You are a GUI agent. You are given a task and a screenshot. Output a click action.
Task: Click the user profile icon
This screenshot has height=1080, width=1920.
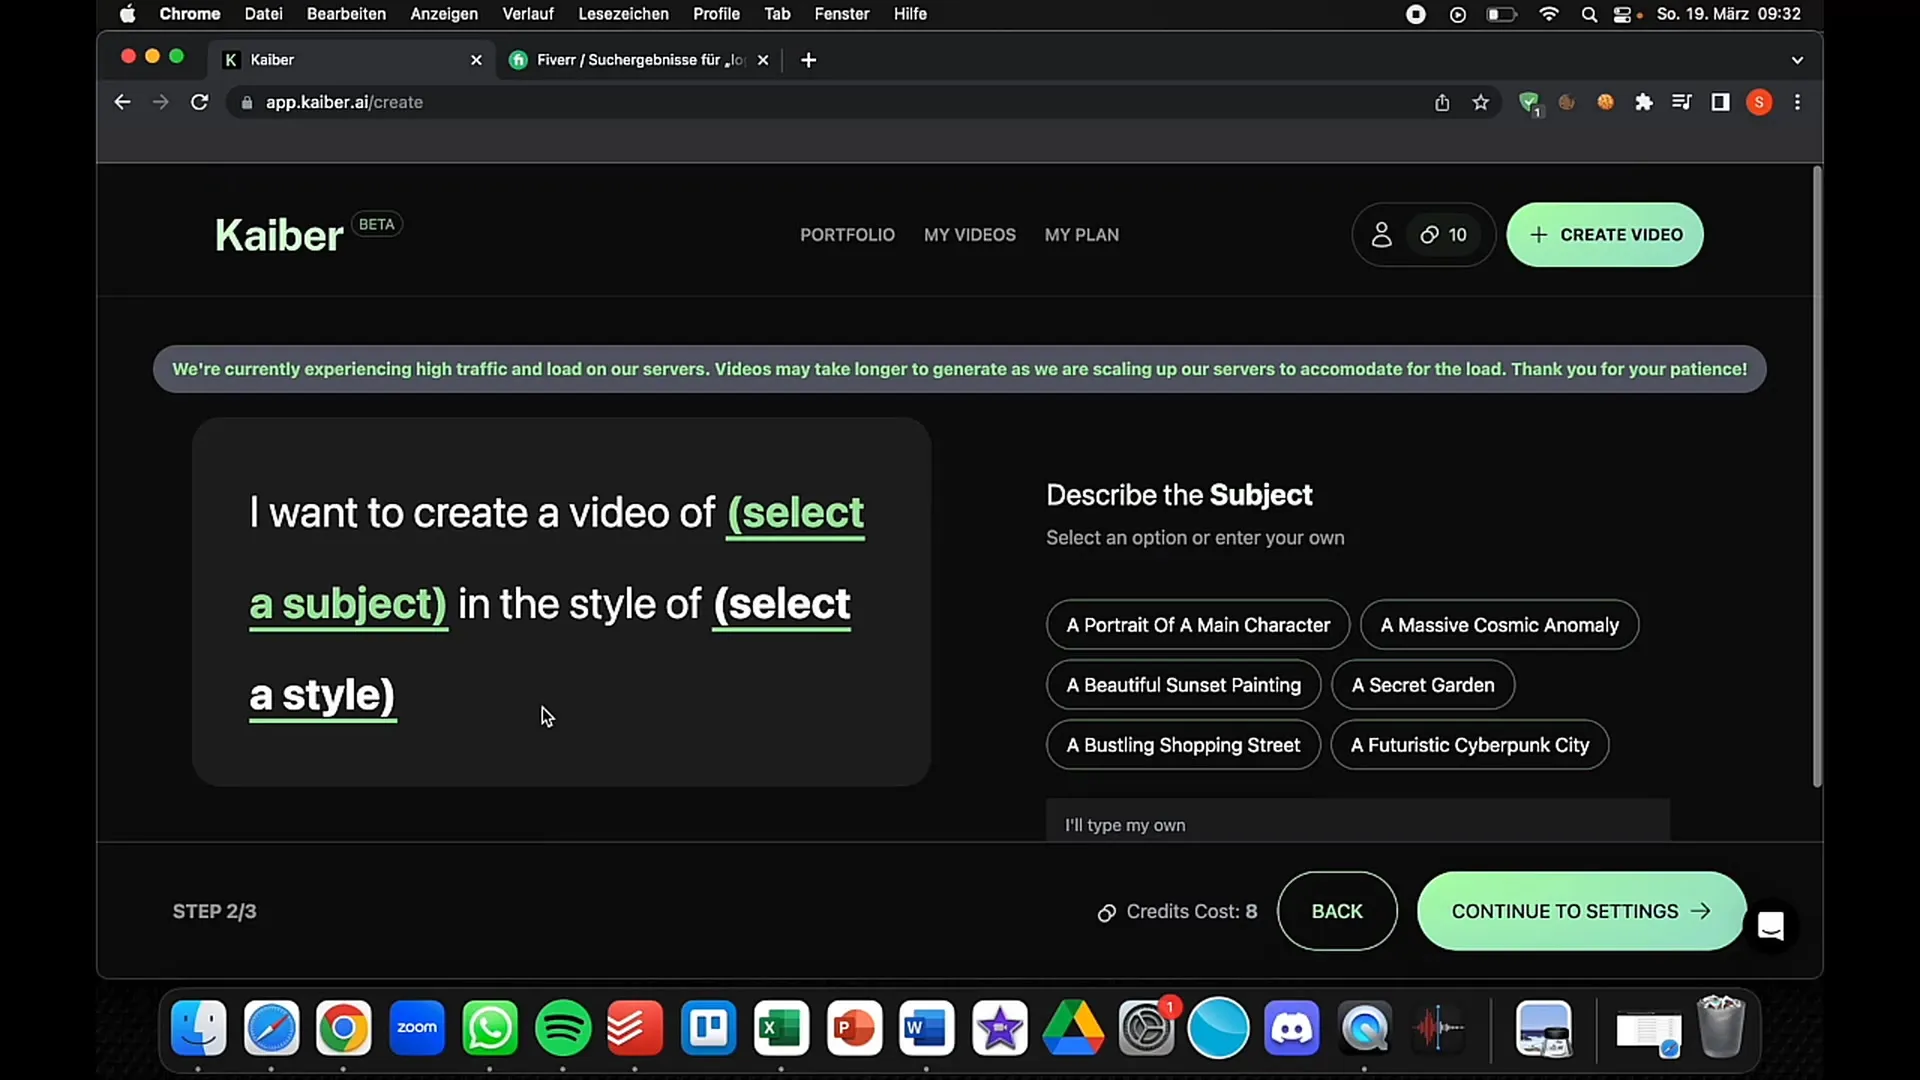(x=1382, y=235)
